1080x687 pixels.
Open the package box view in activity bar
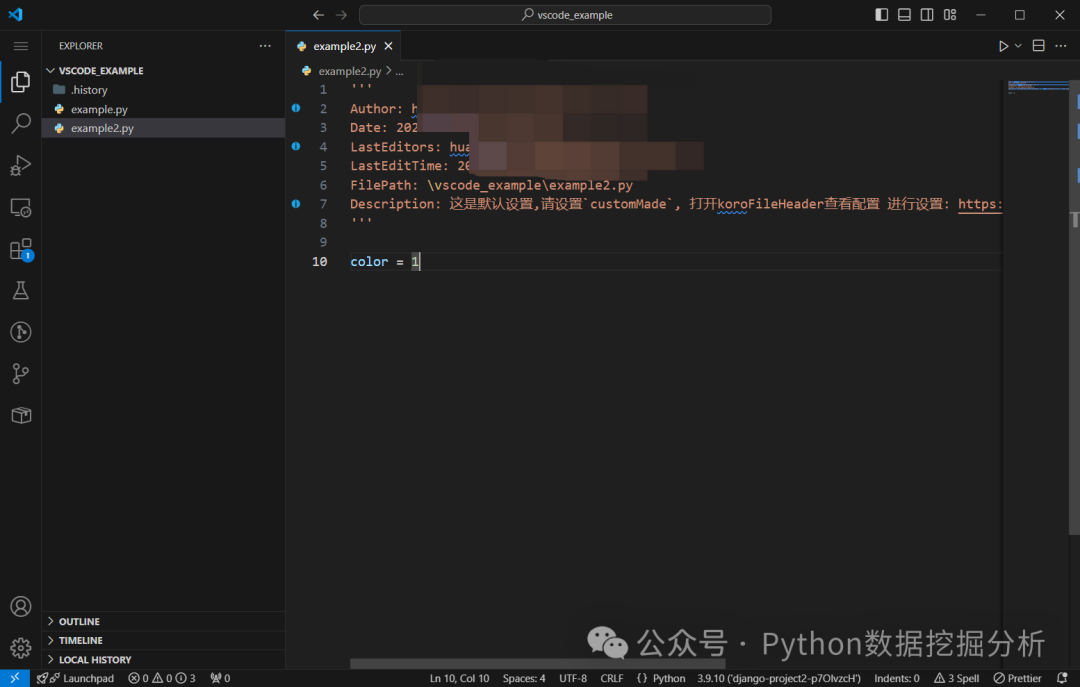click(21, 416)
